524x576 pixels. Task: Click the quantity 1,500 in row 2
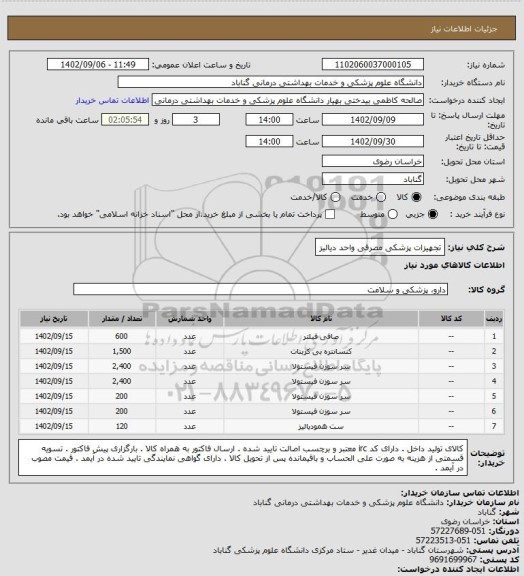coord(122,352)
